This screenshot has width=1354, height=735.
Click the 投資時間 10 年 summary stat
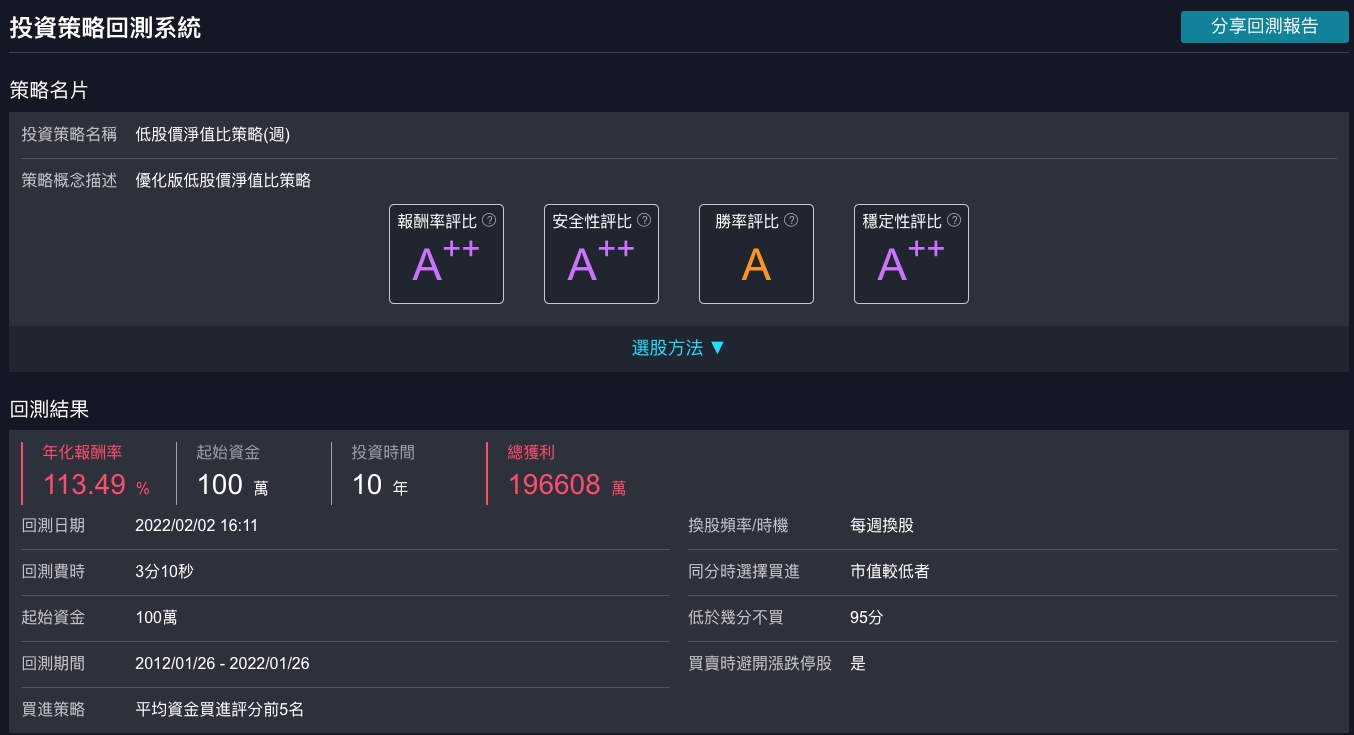click(379, 485)
